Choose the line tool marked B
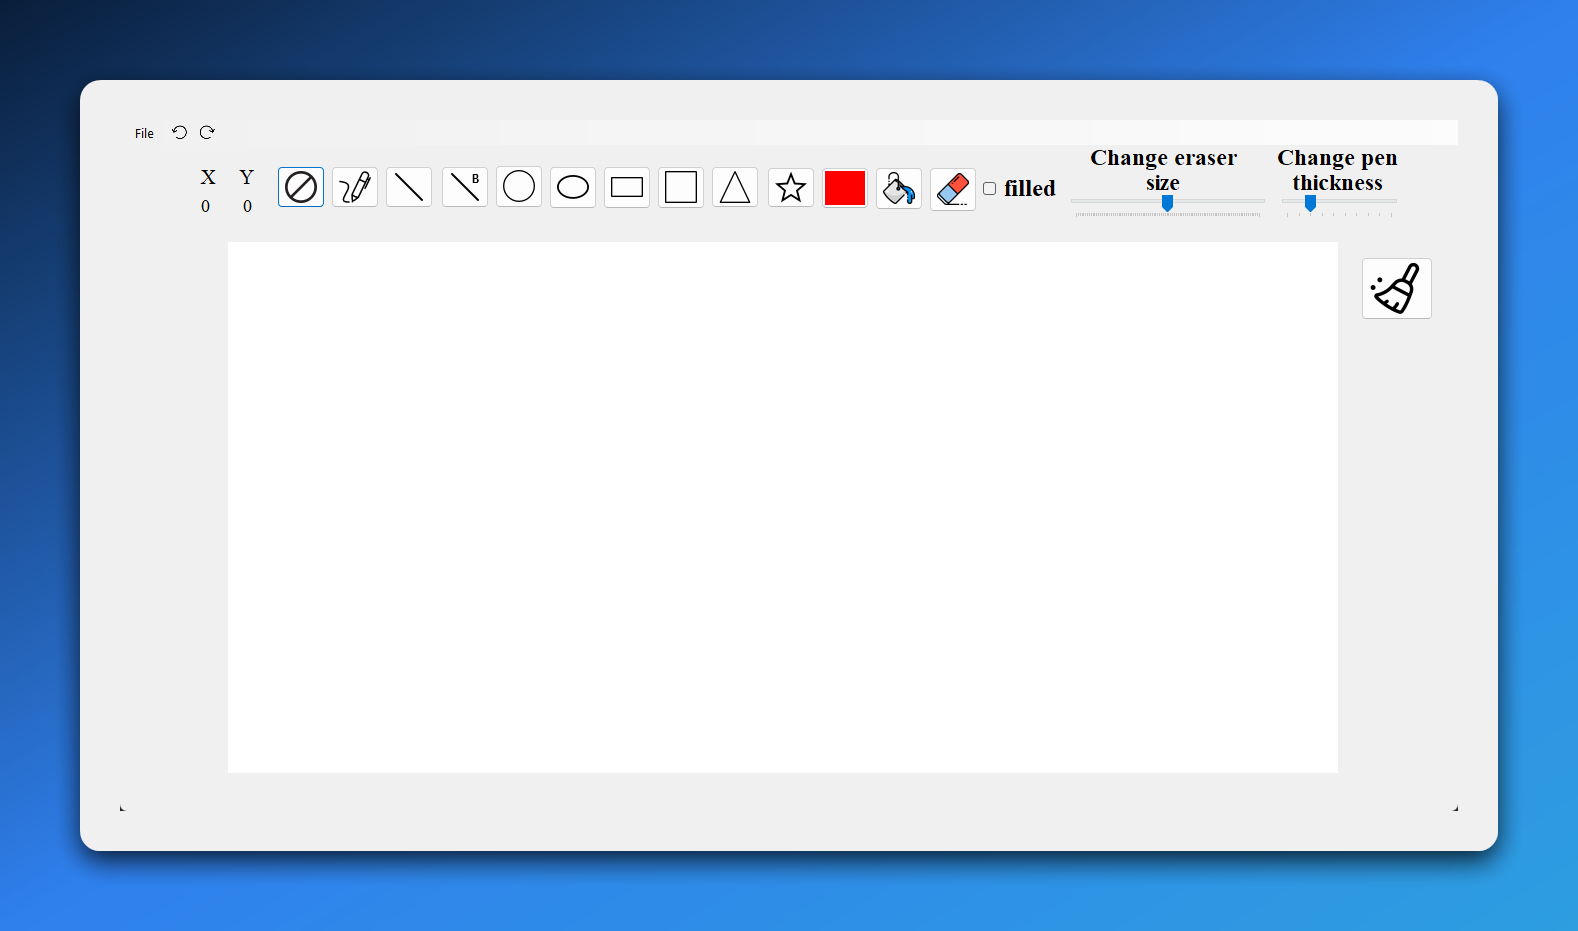Viewport: 1578px width, 931px height. [465, 187]
